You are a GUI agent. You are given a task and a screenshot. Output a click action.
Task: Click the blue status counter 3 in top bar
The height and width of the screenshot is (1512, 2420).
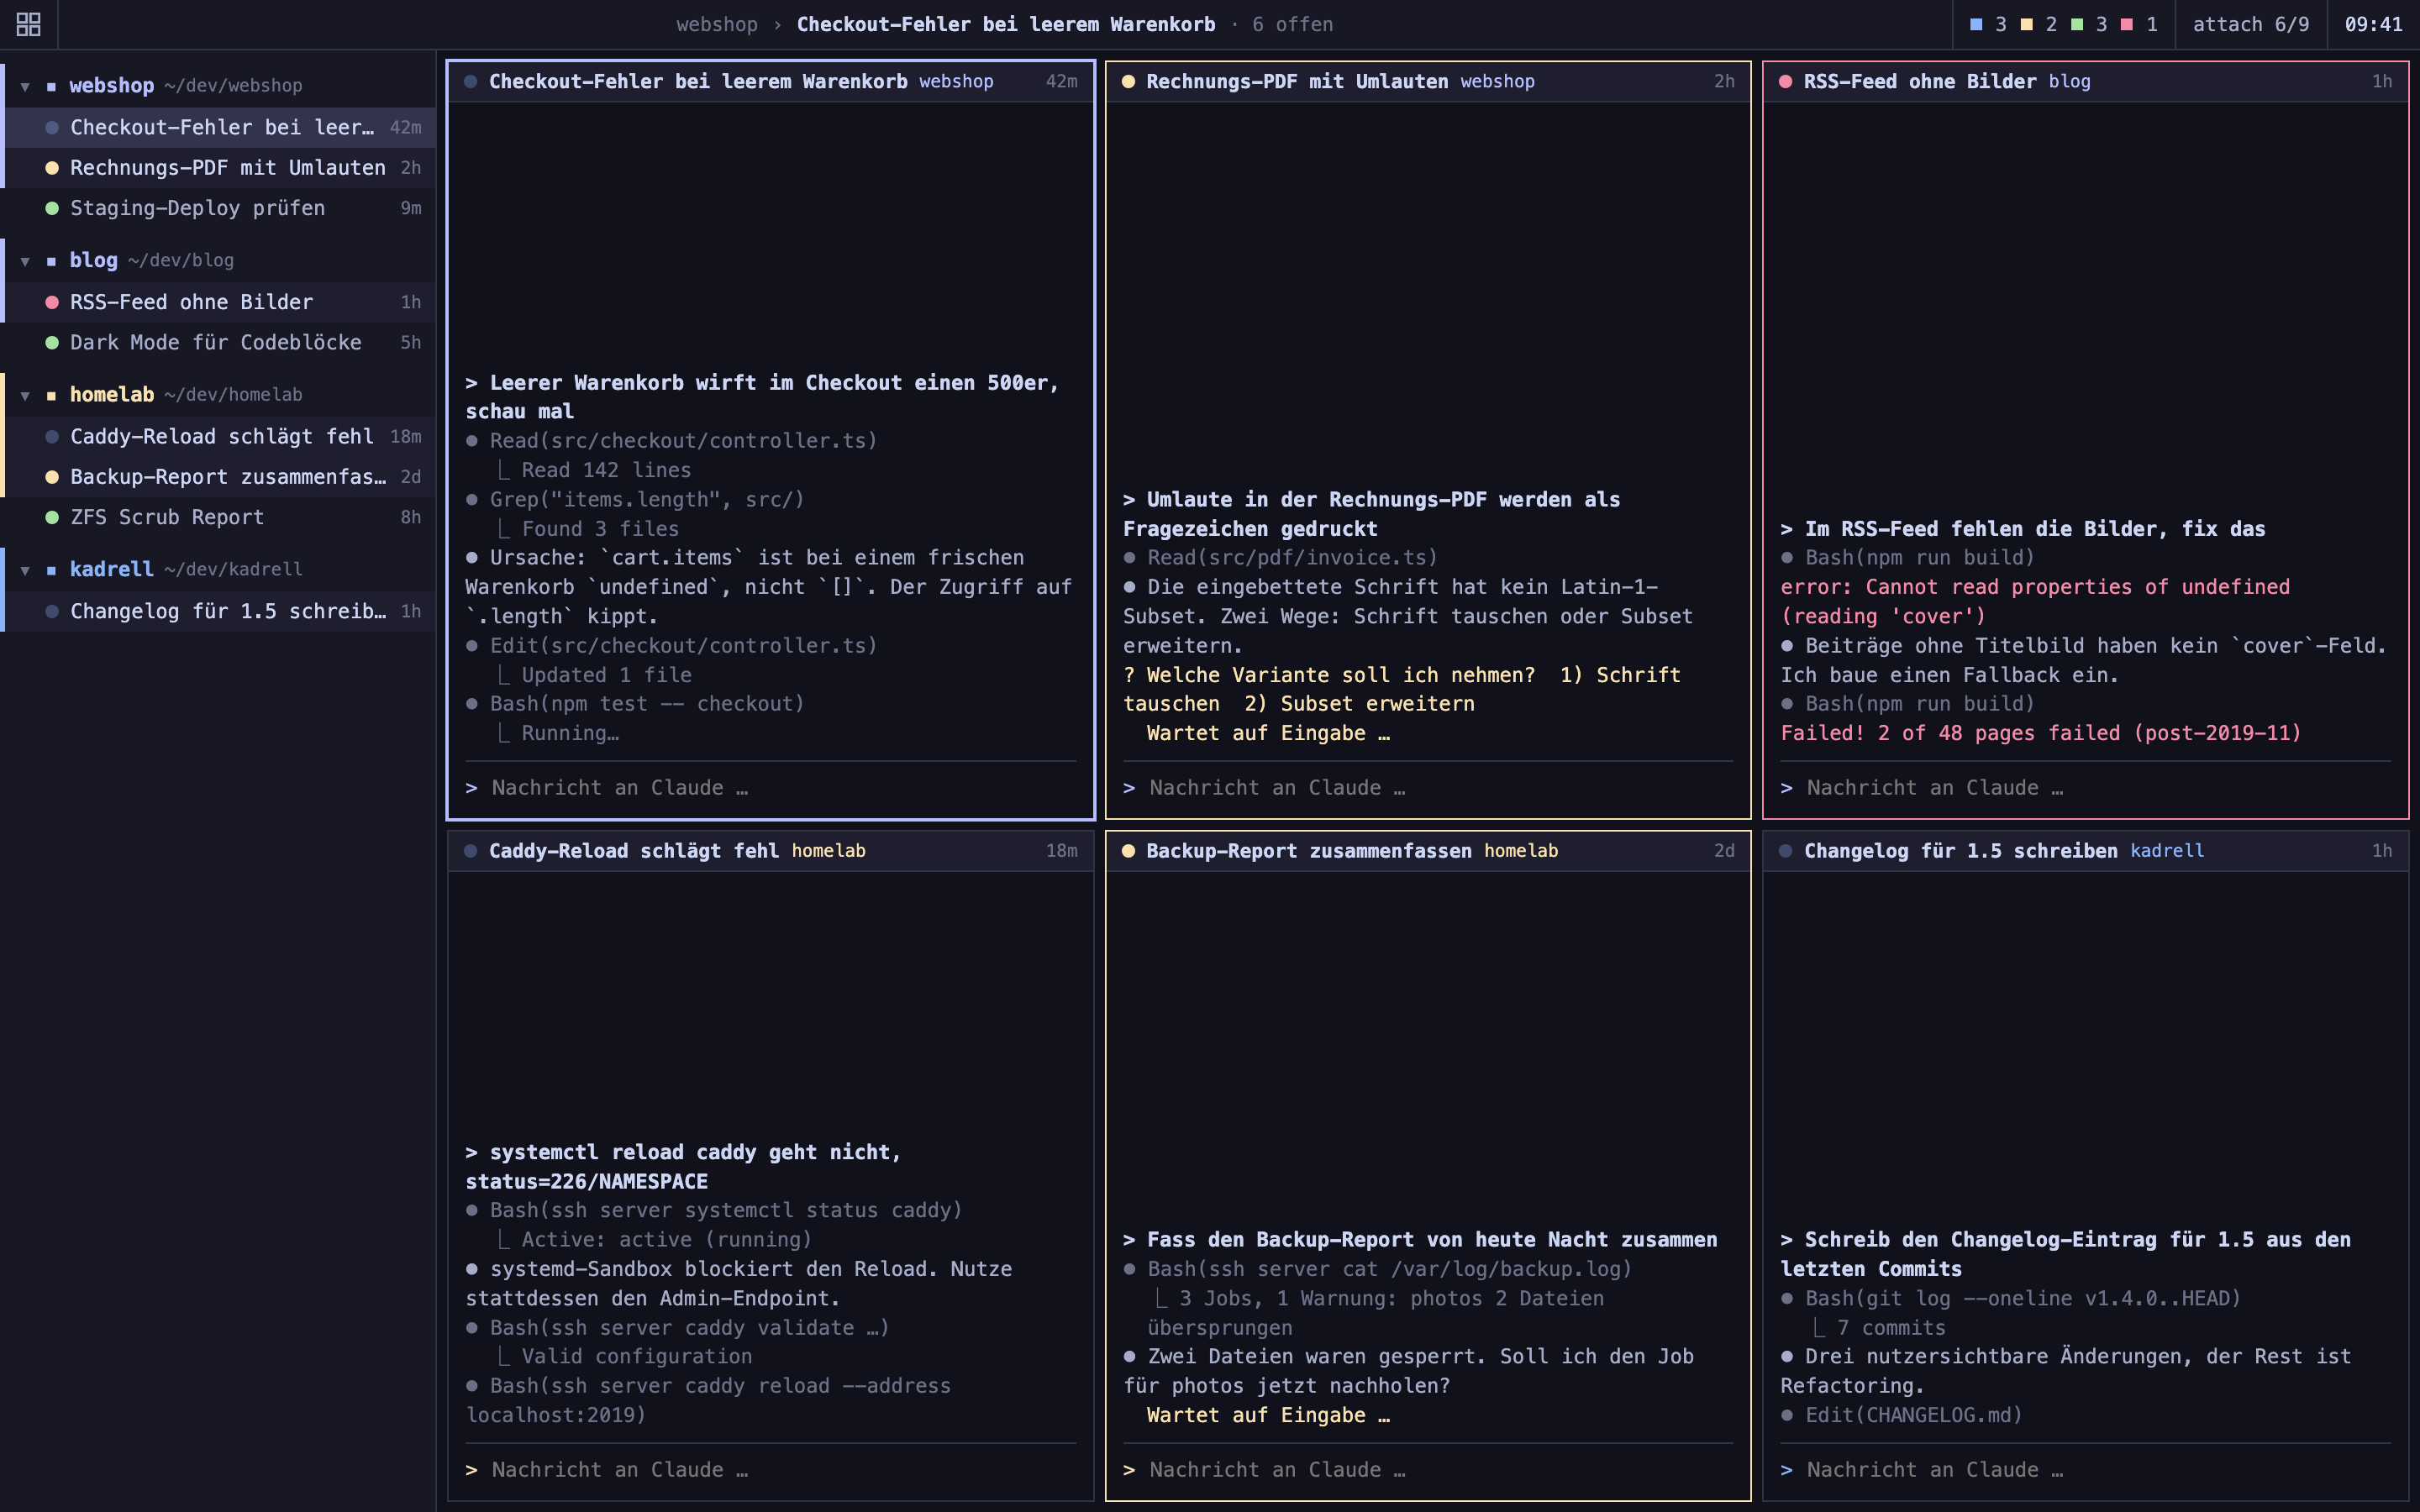(1989, 24)
